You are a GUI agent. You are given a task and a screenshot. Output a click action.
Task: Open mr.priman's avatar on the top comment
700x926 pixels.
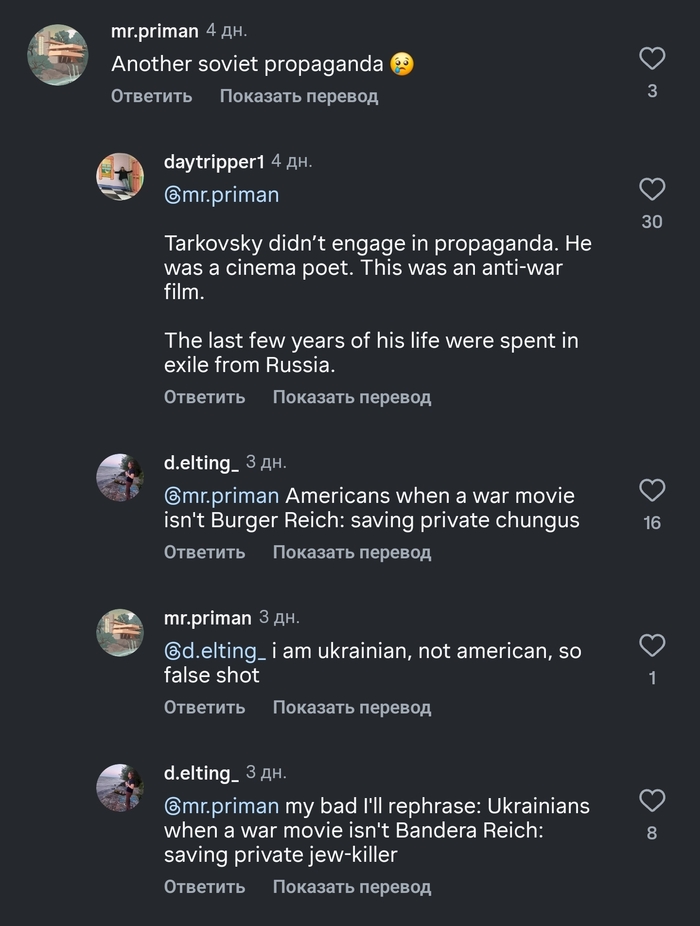coord(57,54)
